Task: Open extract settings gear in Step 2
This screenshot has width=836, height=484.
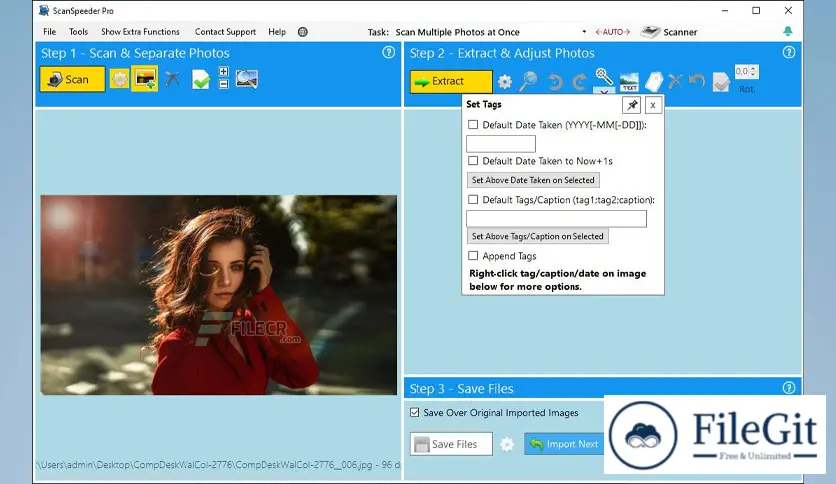Action: point(504,82)
